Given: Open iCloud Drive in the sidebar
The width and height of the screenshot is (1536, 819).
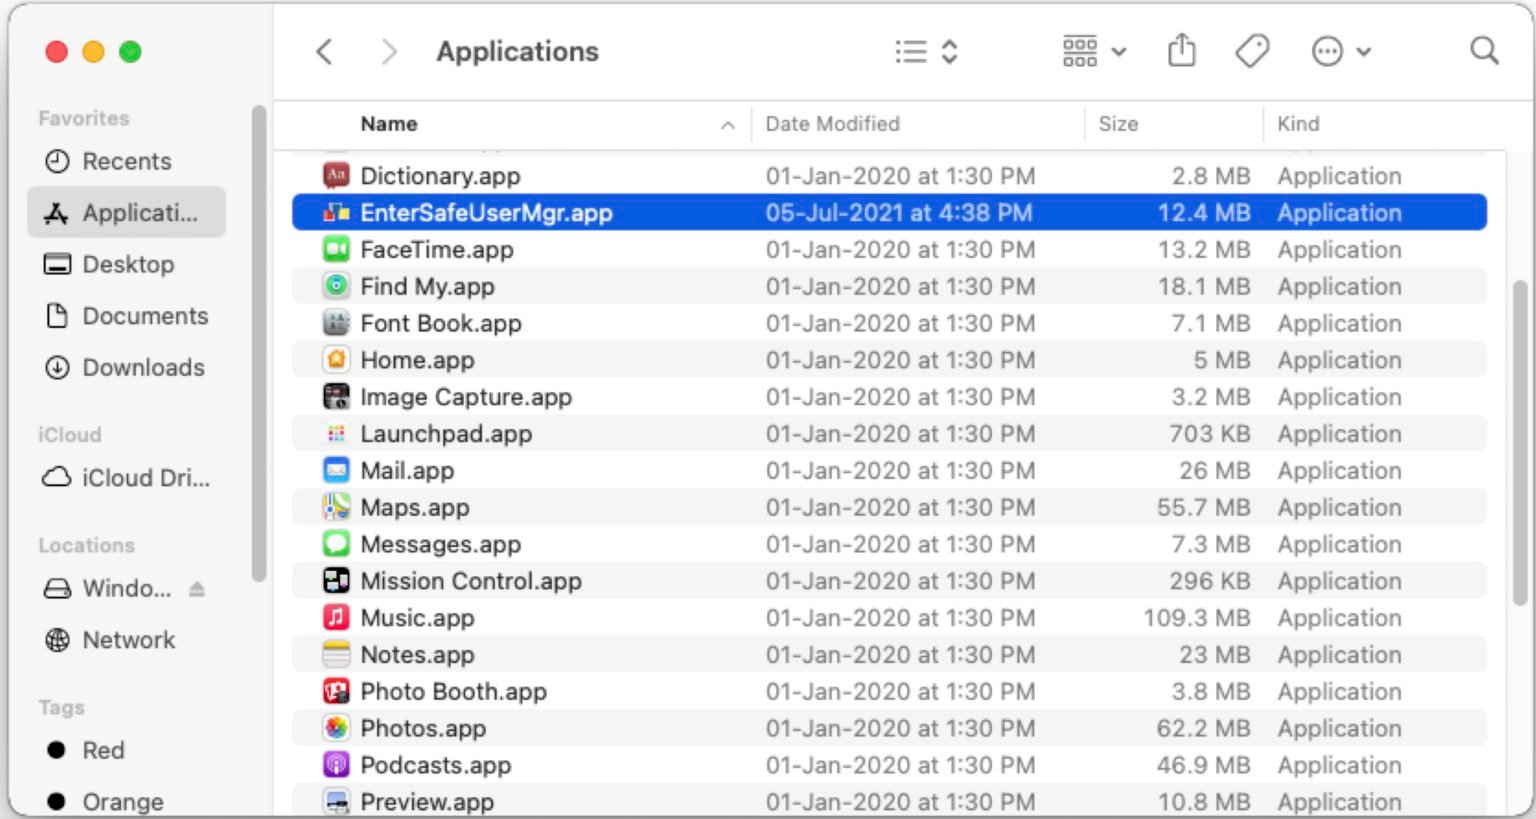Looking at the screenshot, I should [x=127, y=478].
